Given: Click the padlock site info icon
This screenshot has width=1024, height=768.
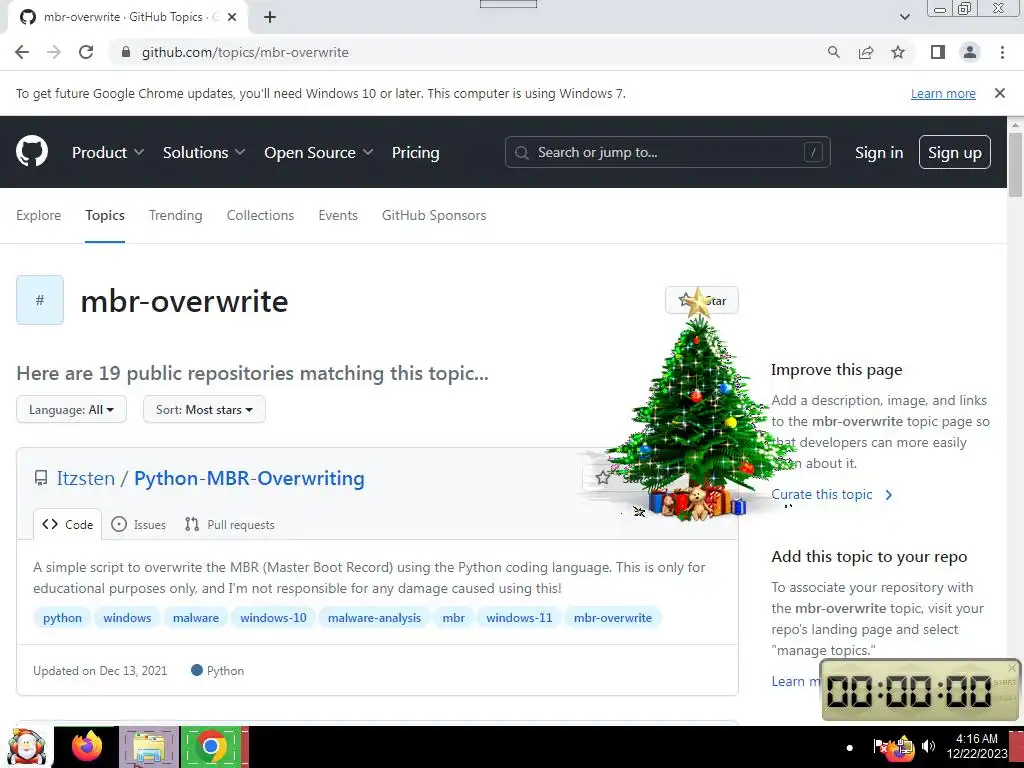Looking at the screenshot, I should click(x=126, y=52).
